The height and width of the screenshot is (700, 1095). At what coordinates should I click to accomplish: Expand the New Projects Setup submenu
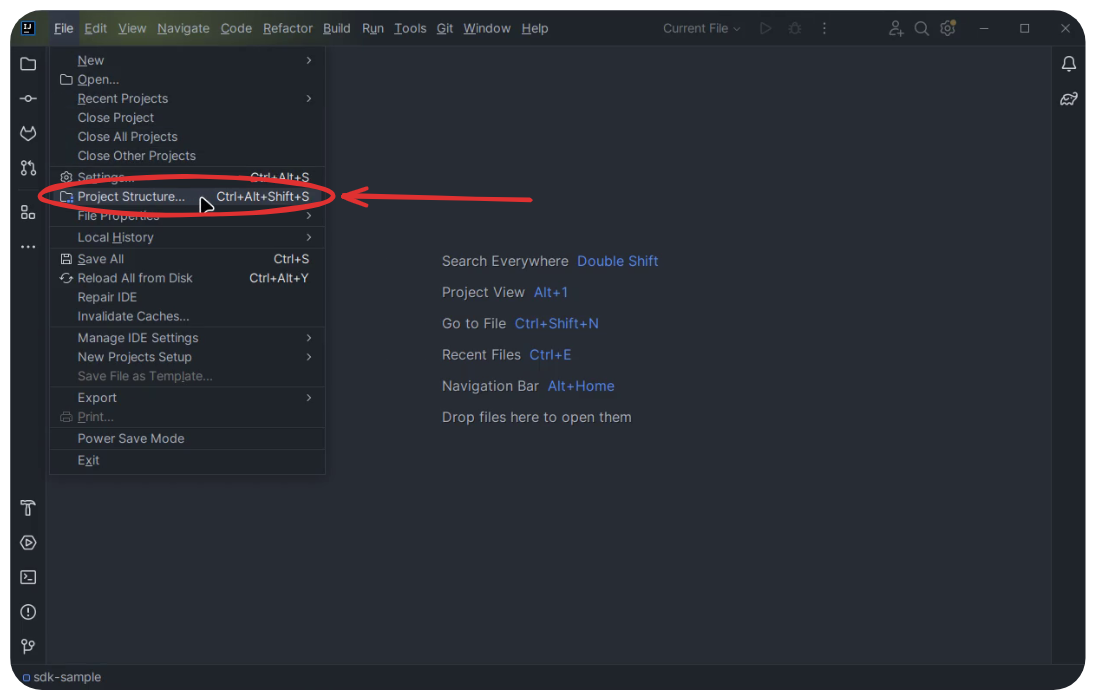[187, 357]
